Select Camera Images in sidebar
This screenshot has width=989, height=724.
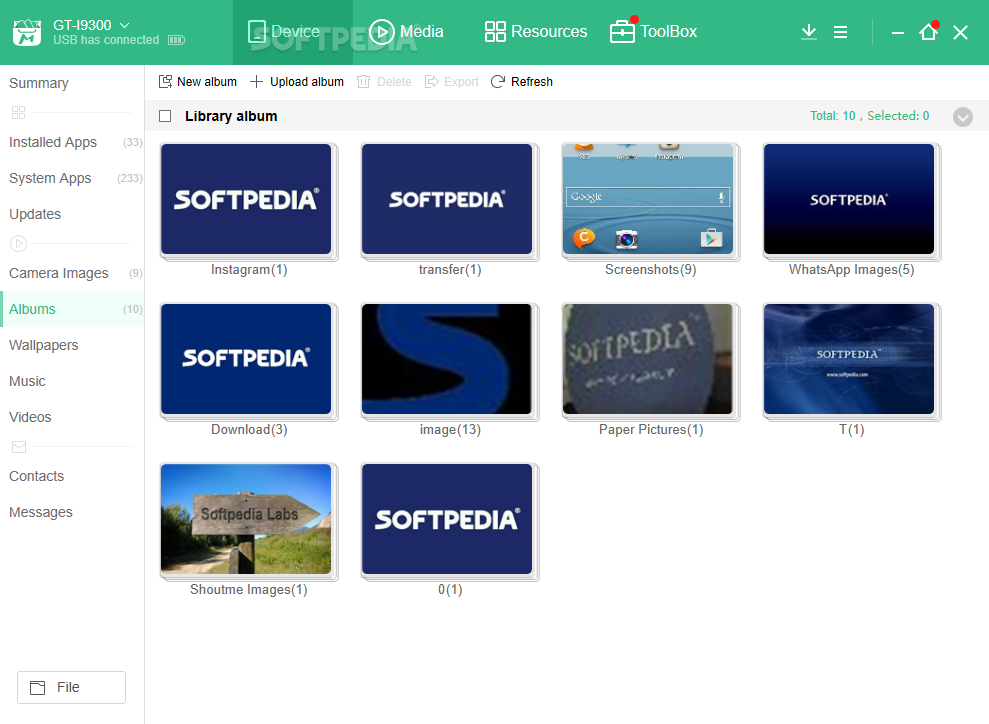[72, 273]
